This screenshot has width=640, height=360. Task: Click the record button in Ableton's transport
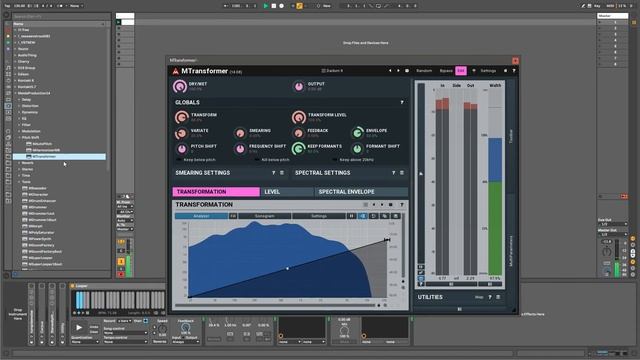tap(281, 6)
